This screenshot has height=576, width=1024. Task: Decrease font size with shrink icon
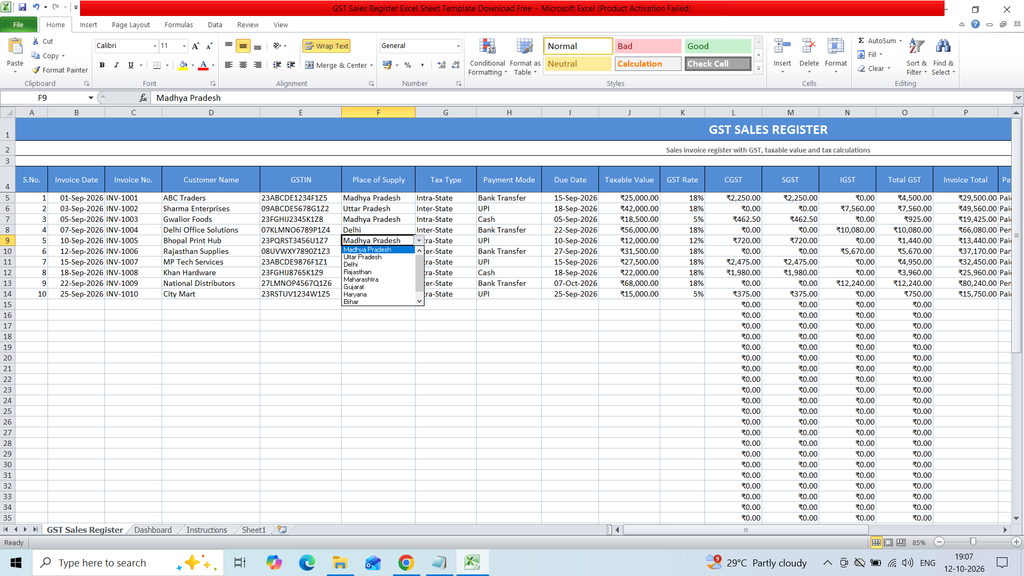pos(209,46)
